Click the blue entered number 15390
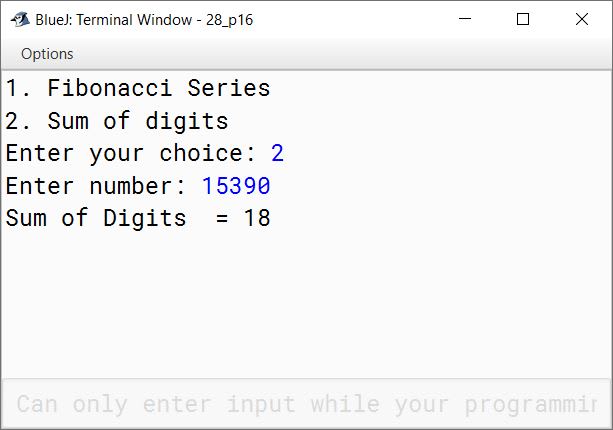 [236, 186]
